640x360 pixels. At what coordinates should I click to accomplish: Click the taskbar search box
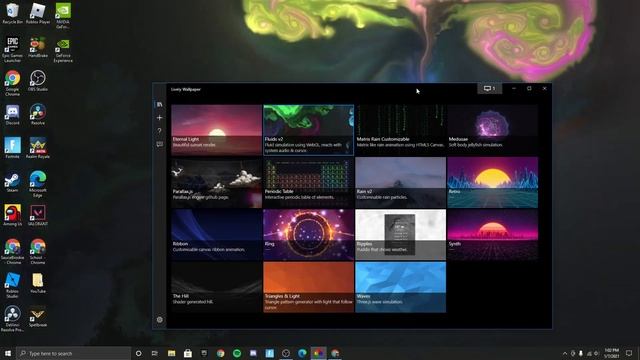[x=73, y=353]
